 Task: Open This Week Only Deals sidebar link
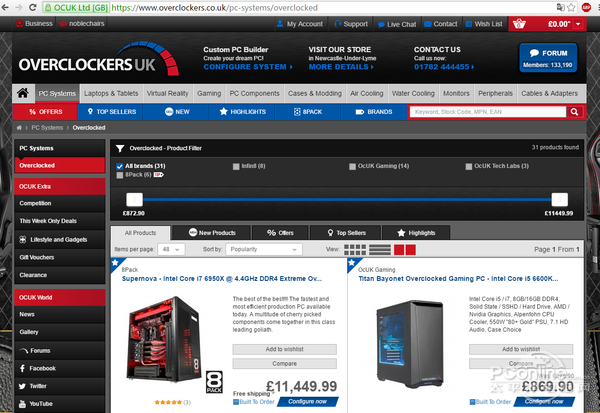(60, 221)
